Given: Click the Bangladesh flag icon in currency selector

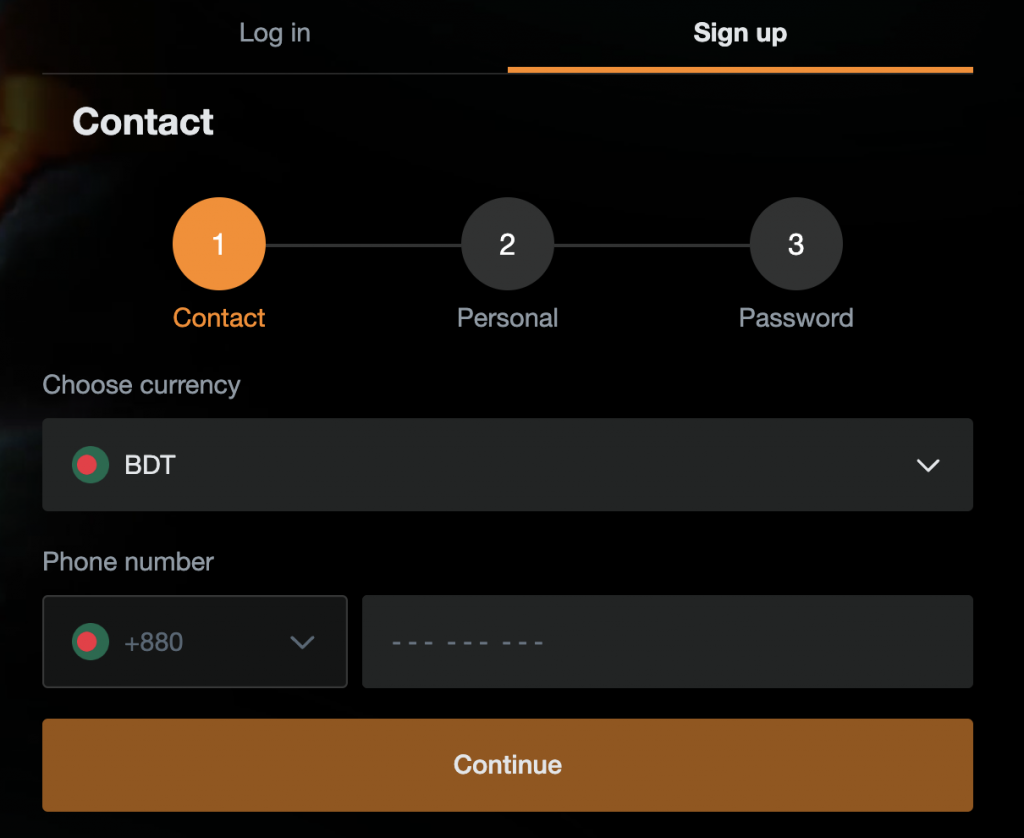Looking at the screenshot, I should [89, 464].
